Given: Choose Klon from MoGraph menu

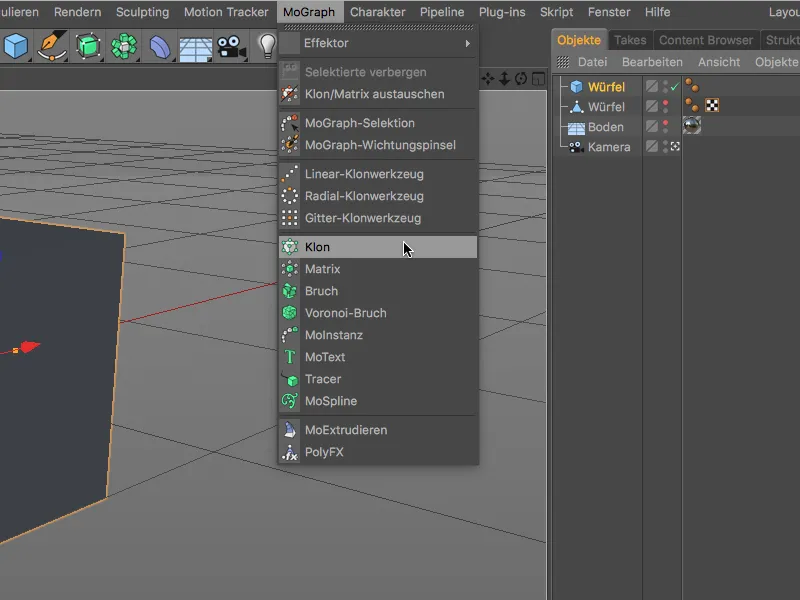Looking at the screenshot, I should tap(378, 247).
